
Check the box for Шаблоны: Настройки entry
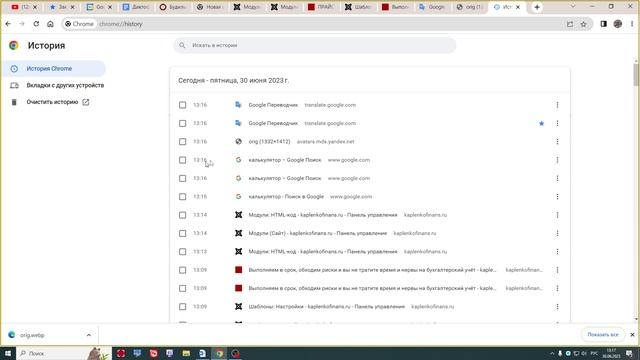(x=182, y=307)
